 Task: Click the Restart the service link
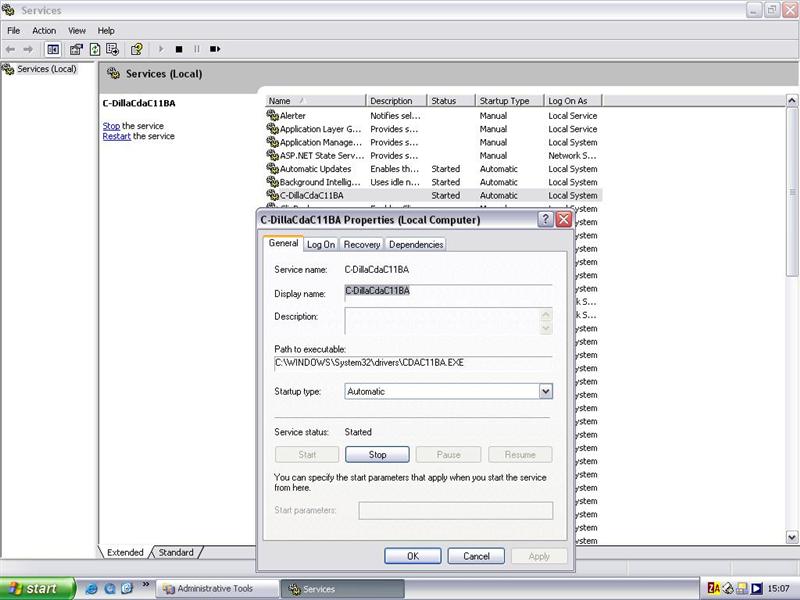[x=116, y=136]
